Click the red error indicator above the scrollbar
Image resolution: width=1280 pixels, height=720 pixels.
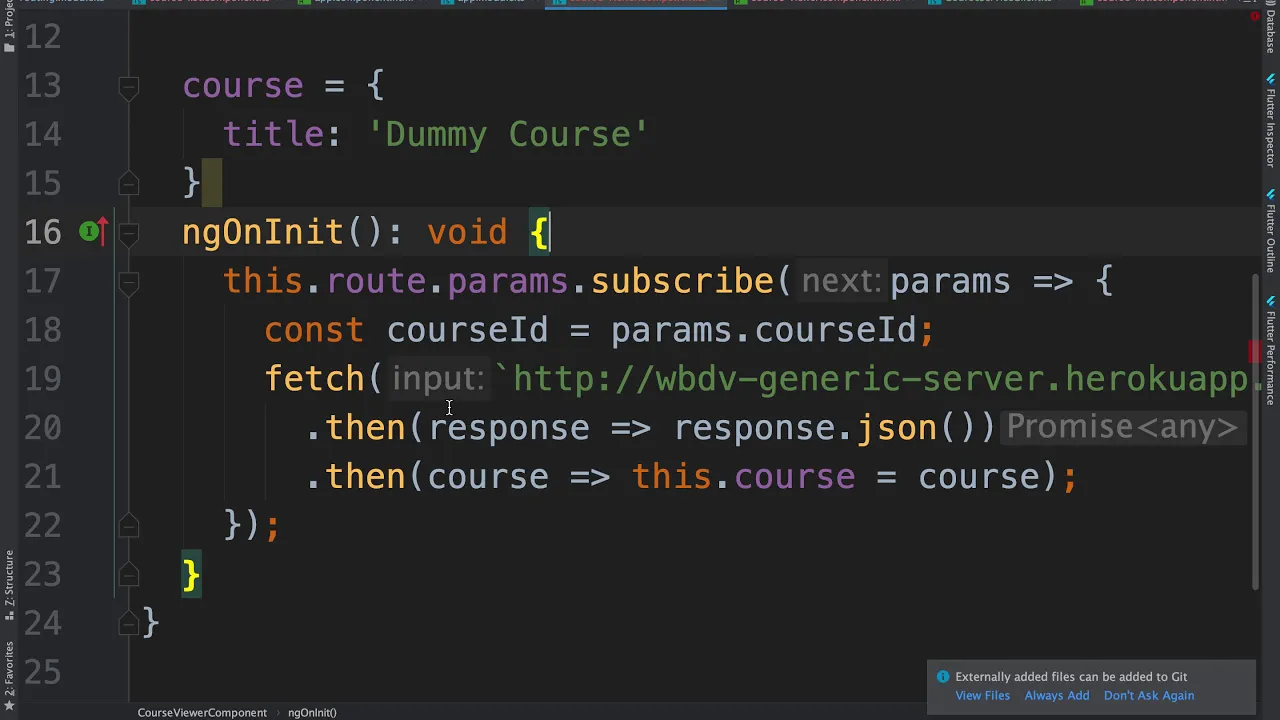coord(1255,16)
